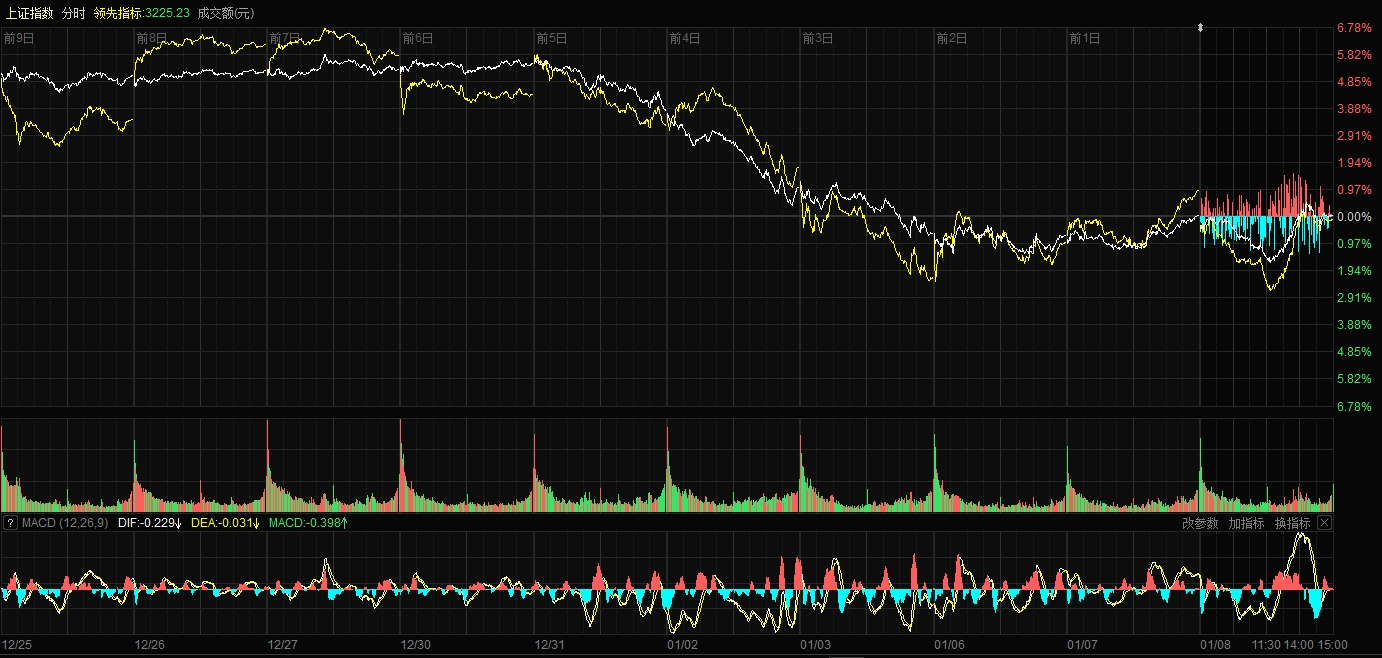1382x658 pixels.
Task: Click the DIF:-0.229 value
Action: pos(148,523)
